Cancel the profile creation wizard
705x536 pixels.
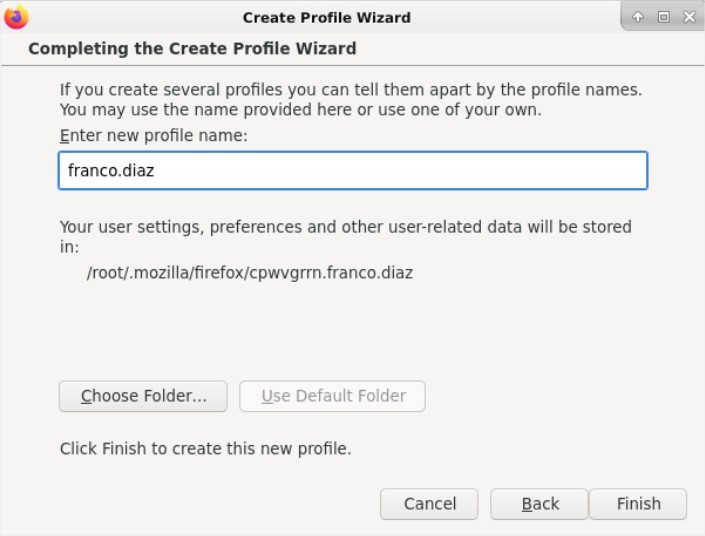point(429,504)
